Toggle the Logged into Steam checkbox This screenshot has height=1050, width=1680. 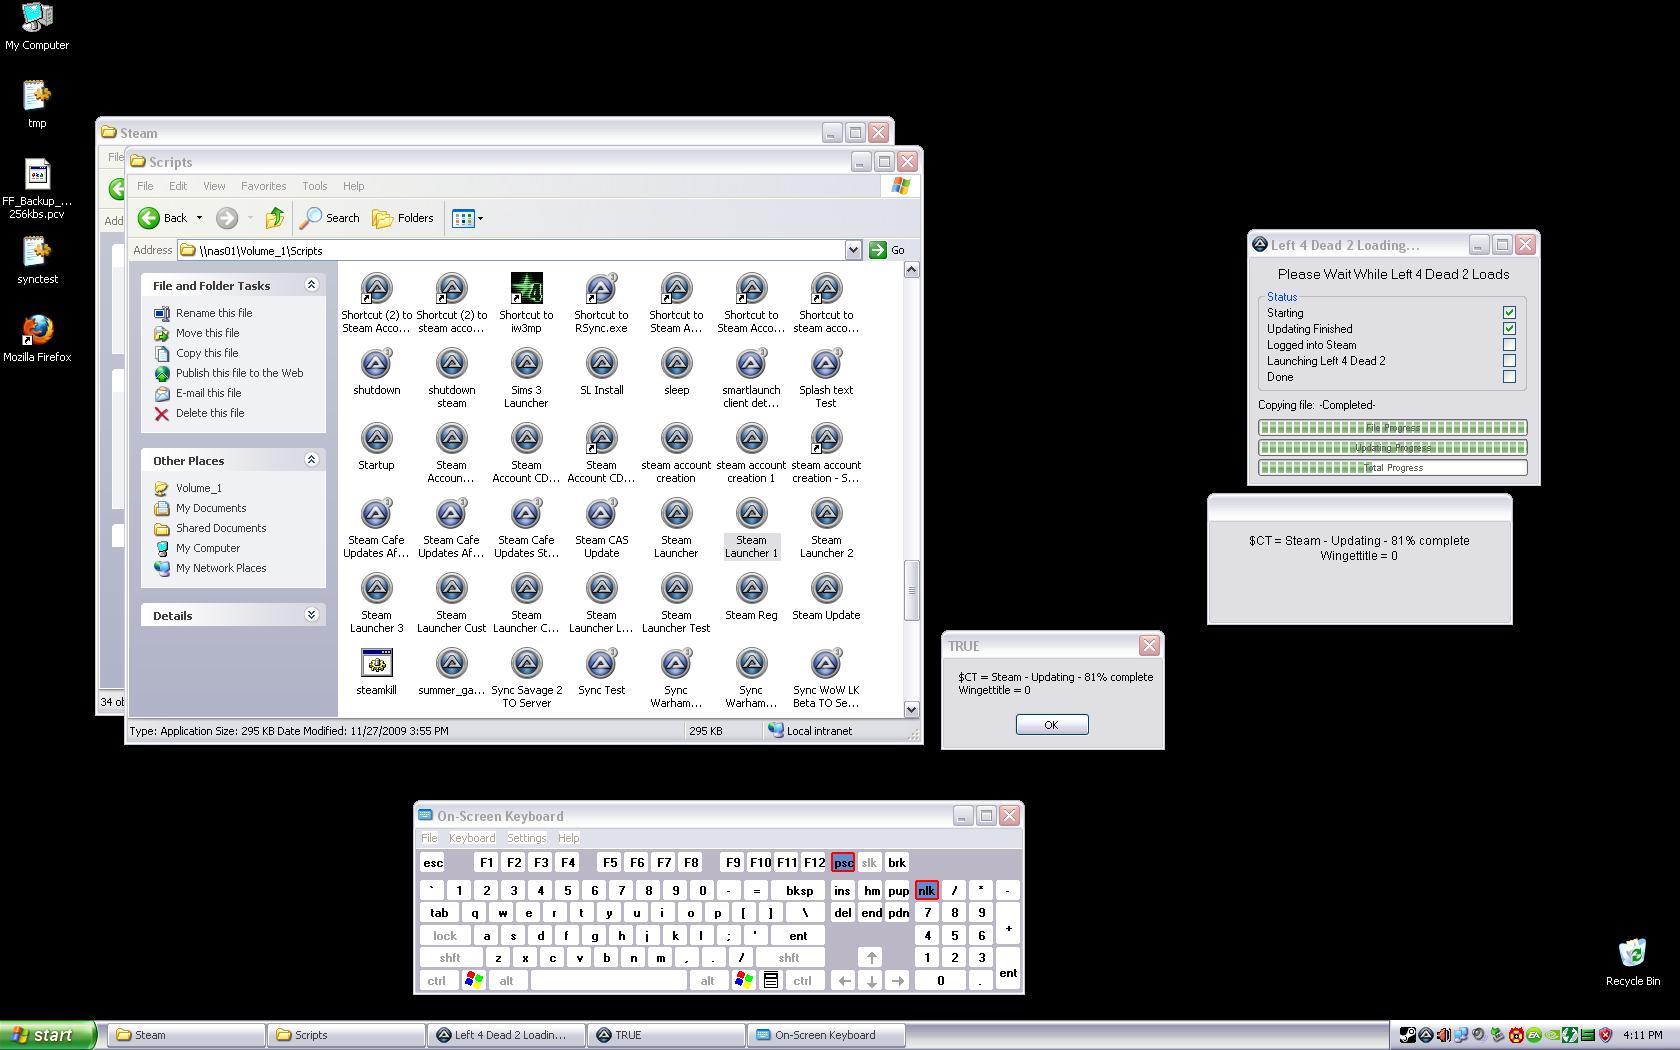(x=1509, y=345)
